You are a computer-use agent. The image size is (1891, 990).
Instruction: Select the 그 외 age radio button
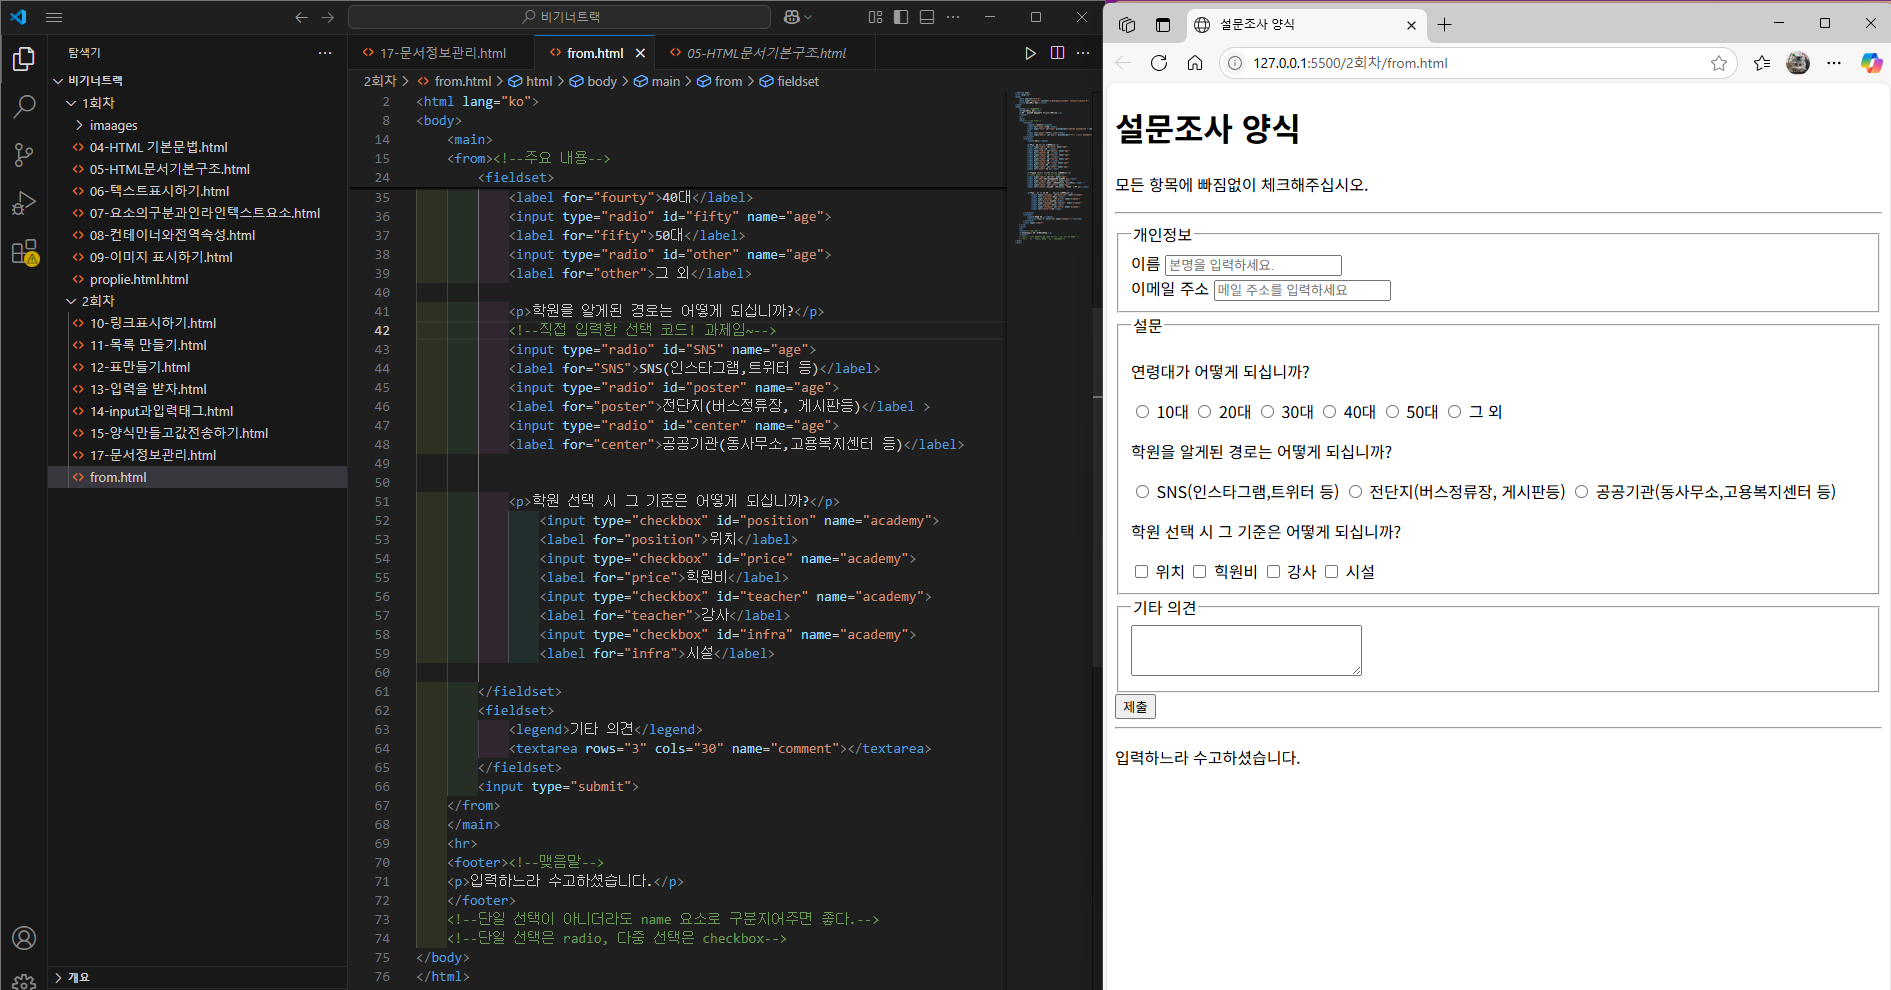coord(1454,411)
